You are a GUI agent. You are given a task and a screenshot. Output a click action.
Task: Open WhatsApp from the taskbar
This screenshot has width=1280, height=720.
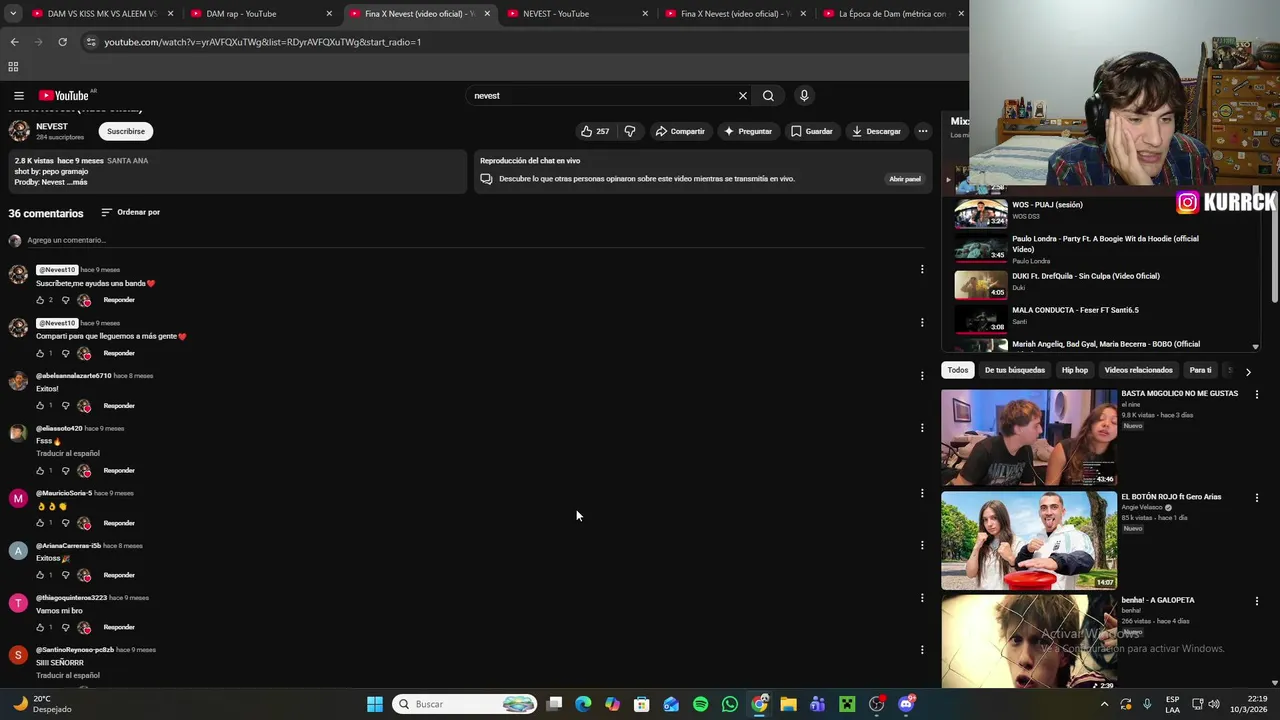730,704
